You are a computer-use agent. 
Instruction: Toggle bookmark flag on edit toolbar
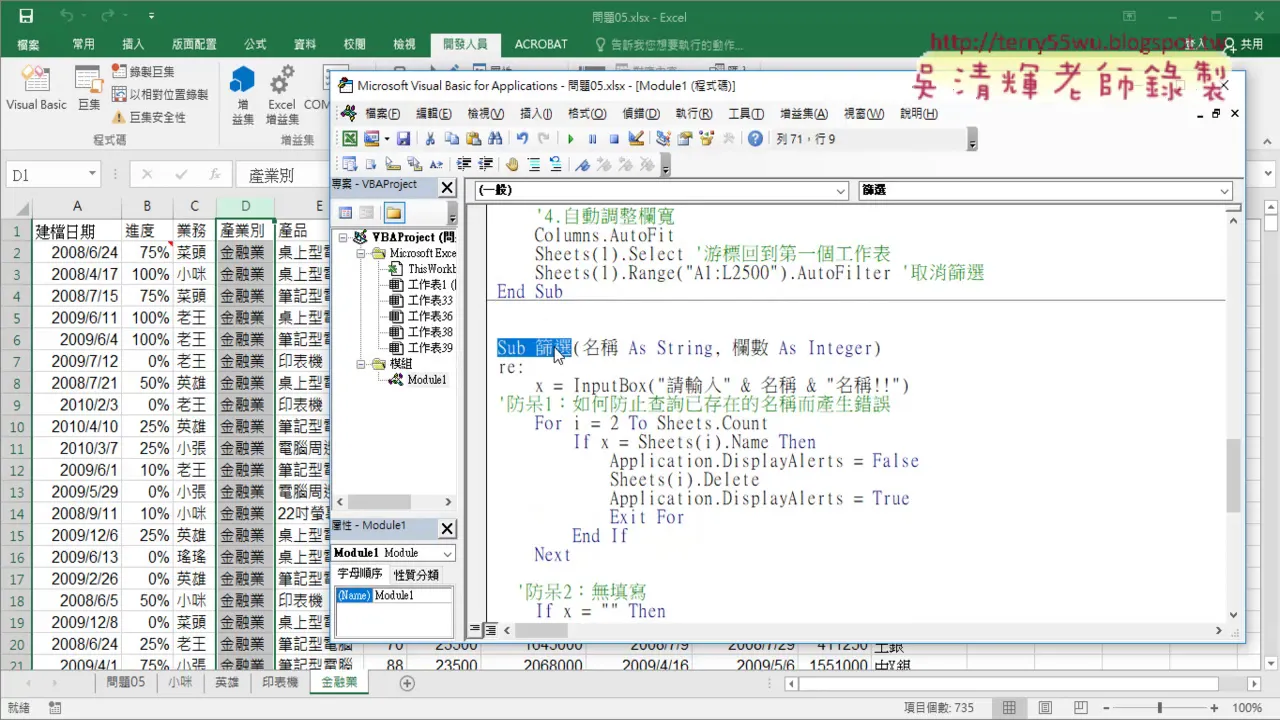pos(583,164)
